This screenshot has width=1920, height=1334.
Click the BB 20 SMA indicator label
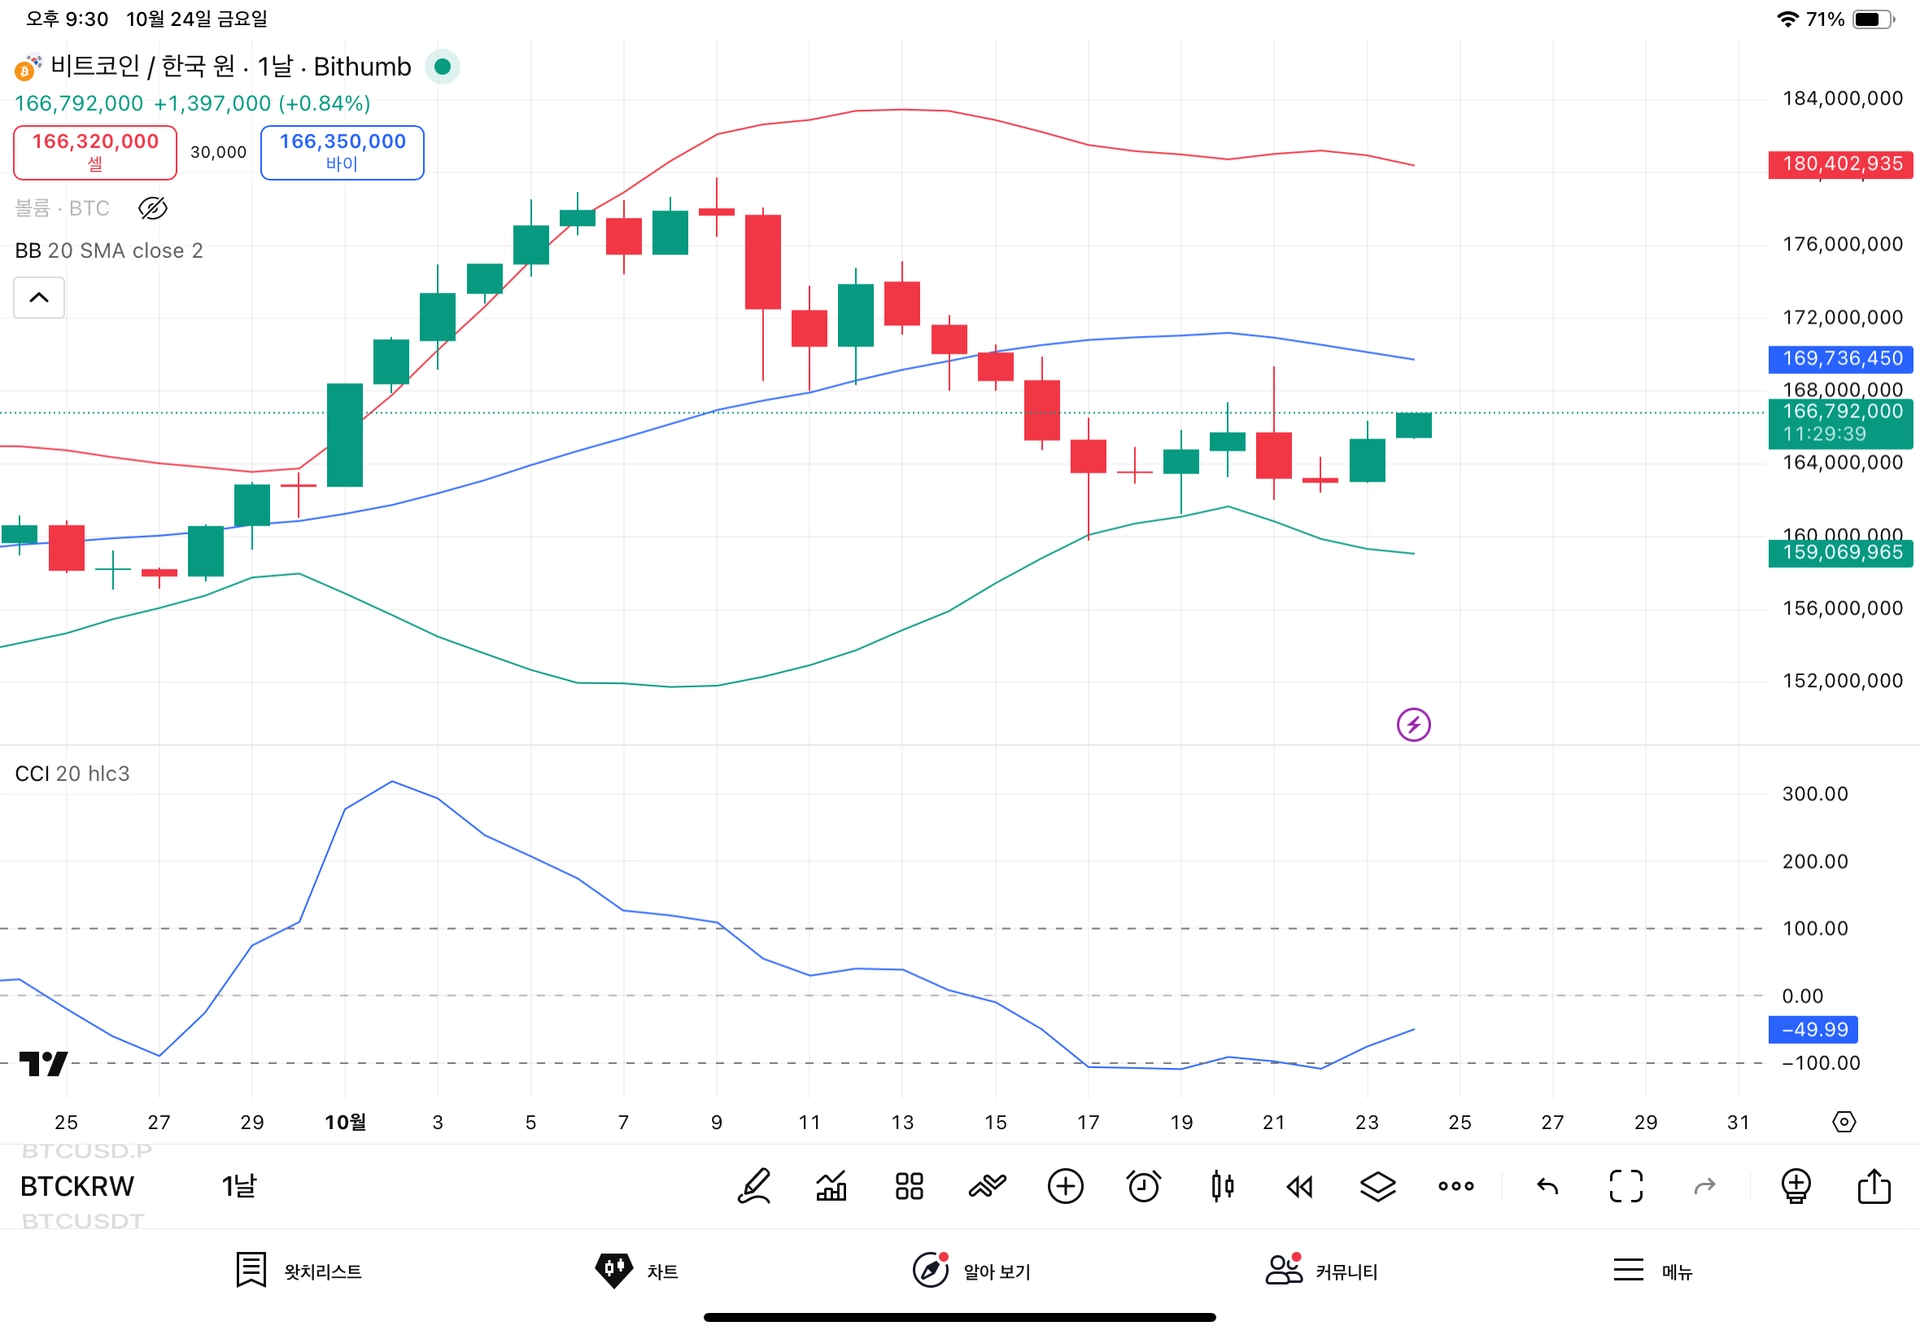click(x=109, y=251)
